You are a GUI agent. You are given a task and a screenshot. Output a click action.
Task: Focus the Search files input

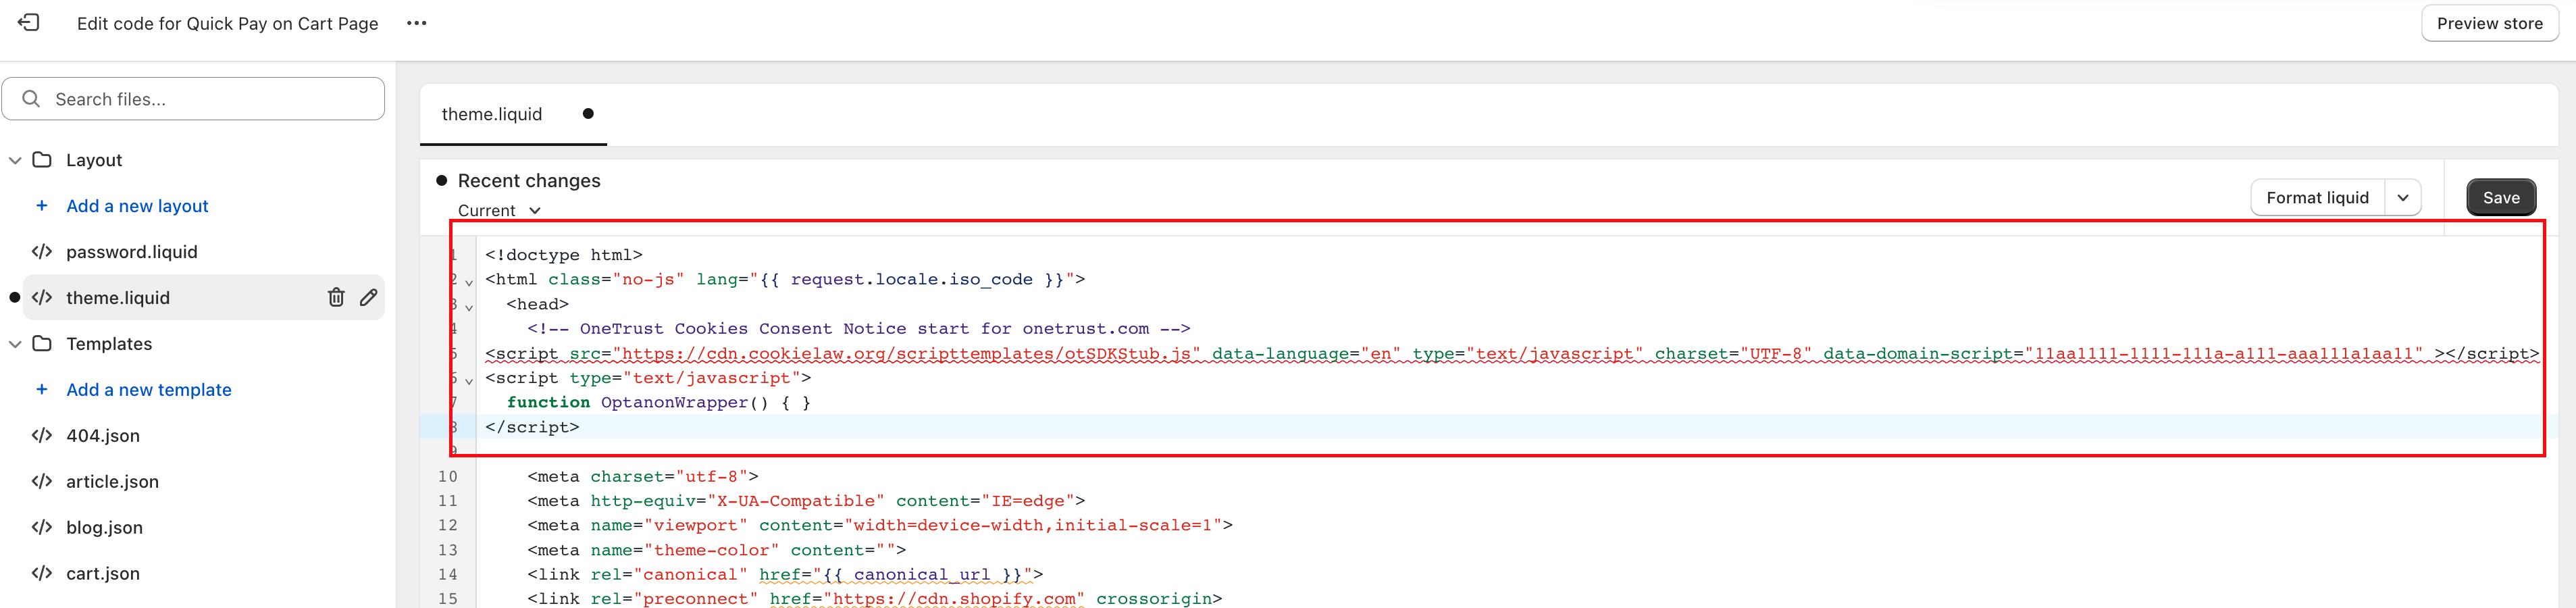tap(193, 99)
